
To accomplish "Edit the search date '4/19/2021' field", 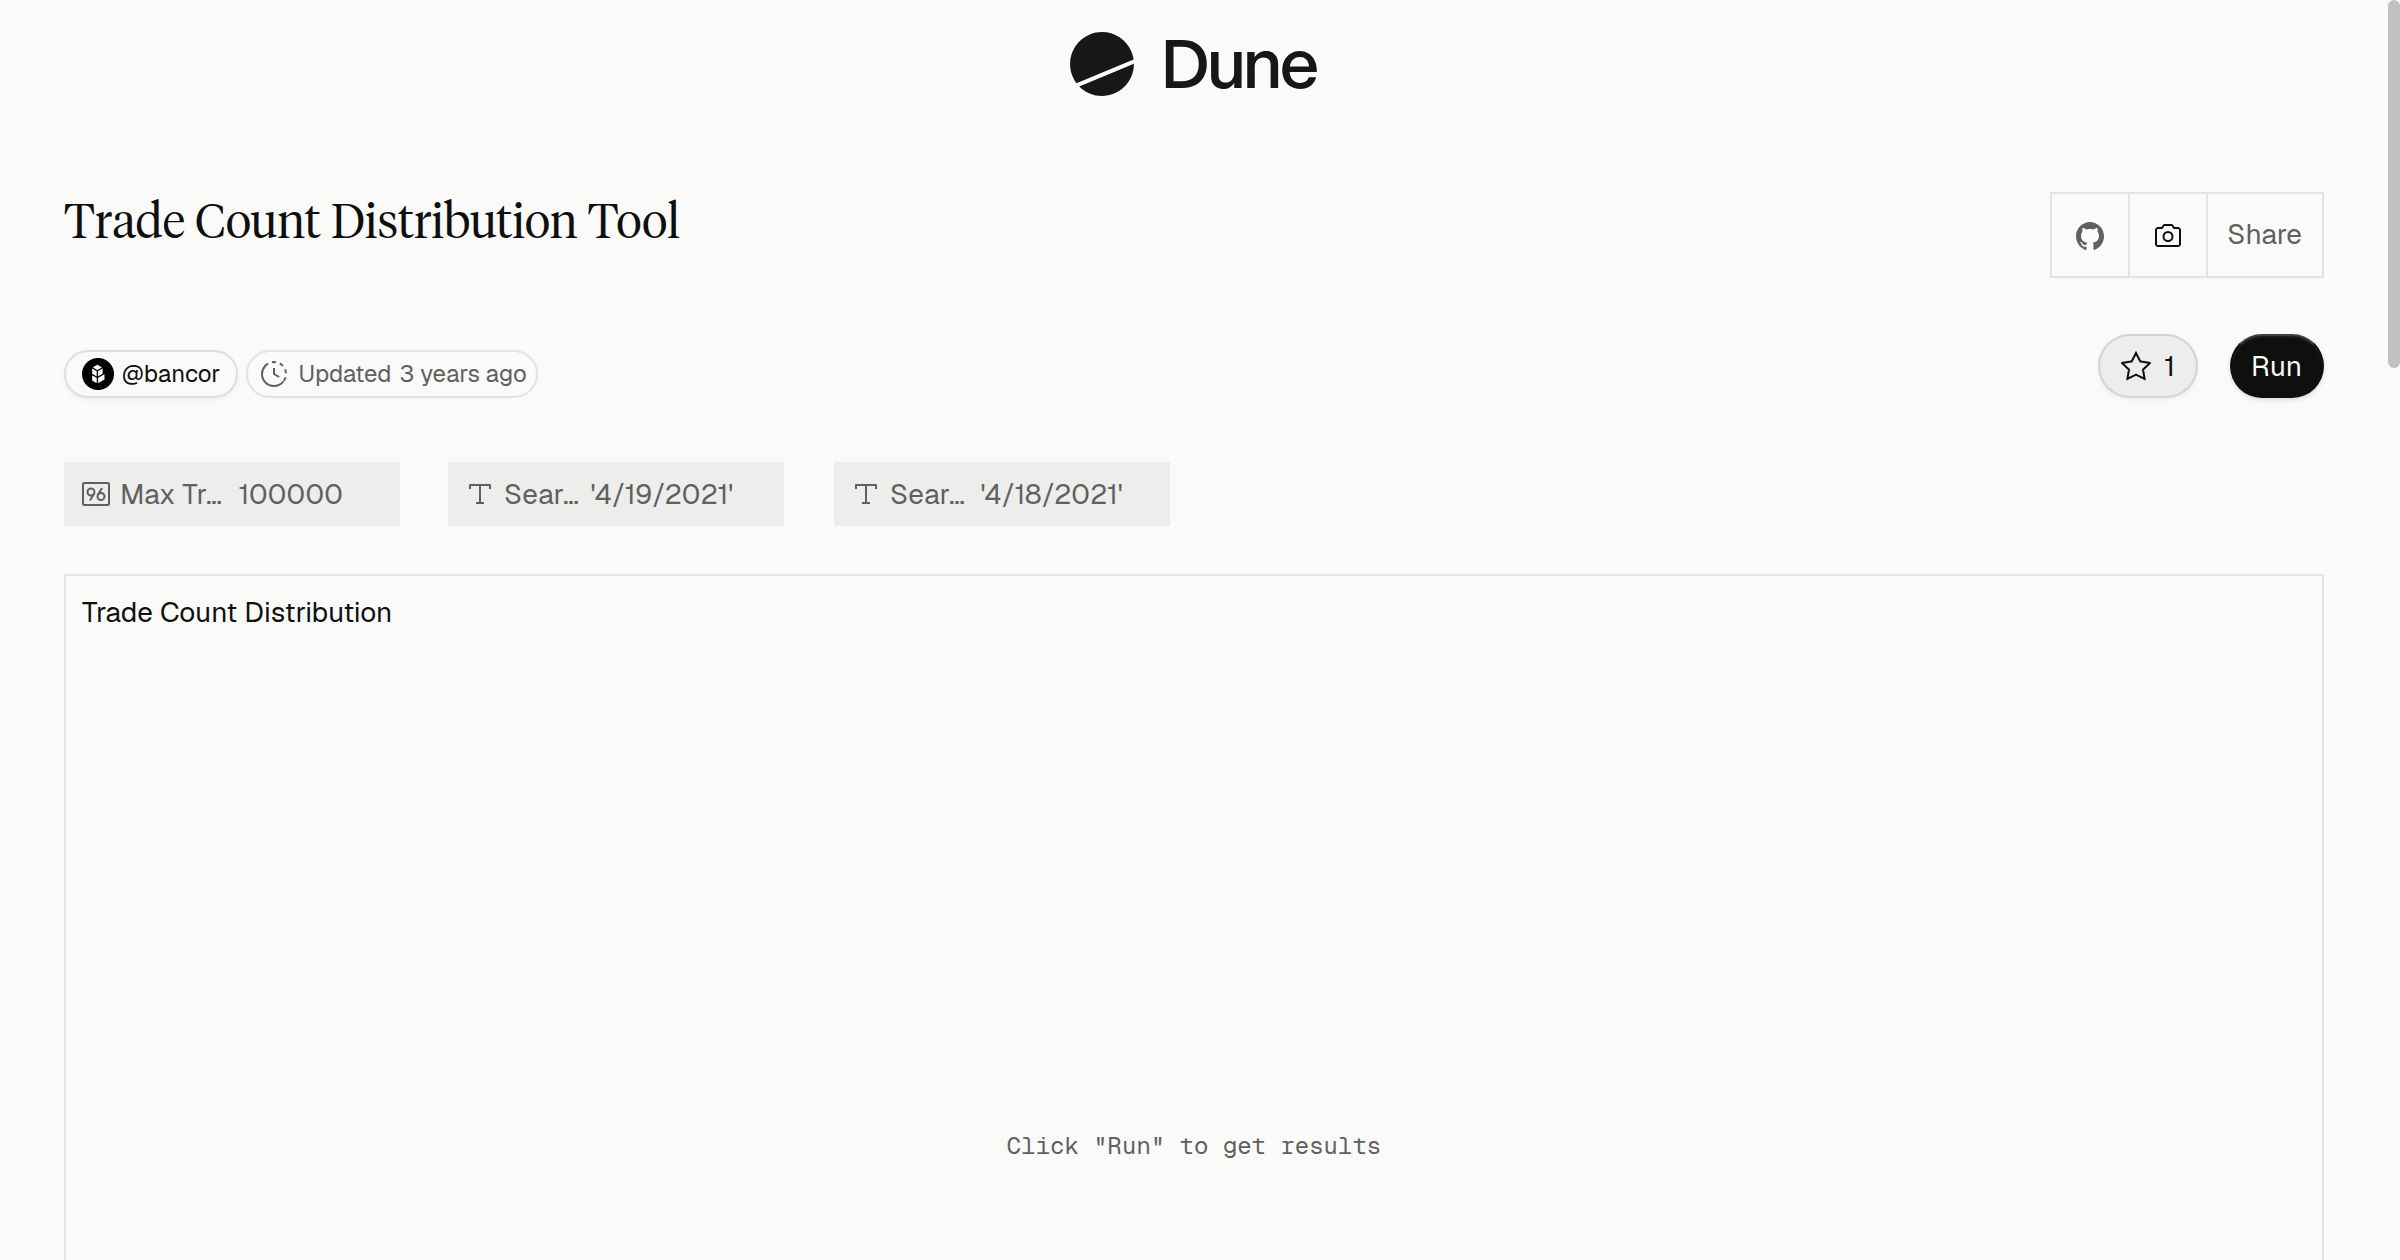I will point(616,494).
